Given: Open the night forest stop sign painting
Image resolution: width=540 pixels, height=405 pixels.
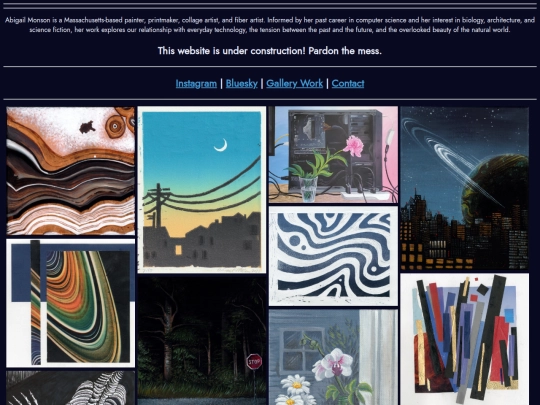Looking at the screenshot, I should click(x=202, y=341).
